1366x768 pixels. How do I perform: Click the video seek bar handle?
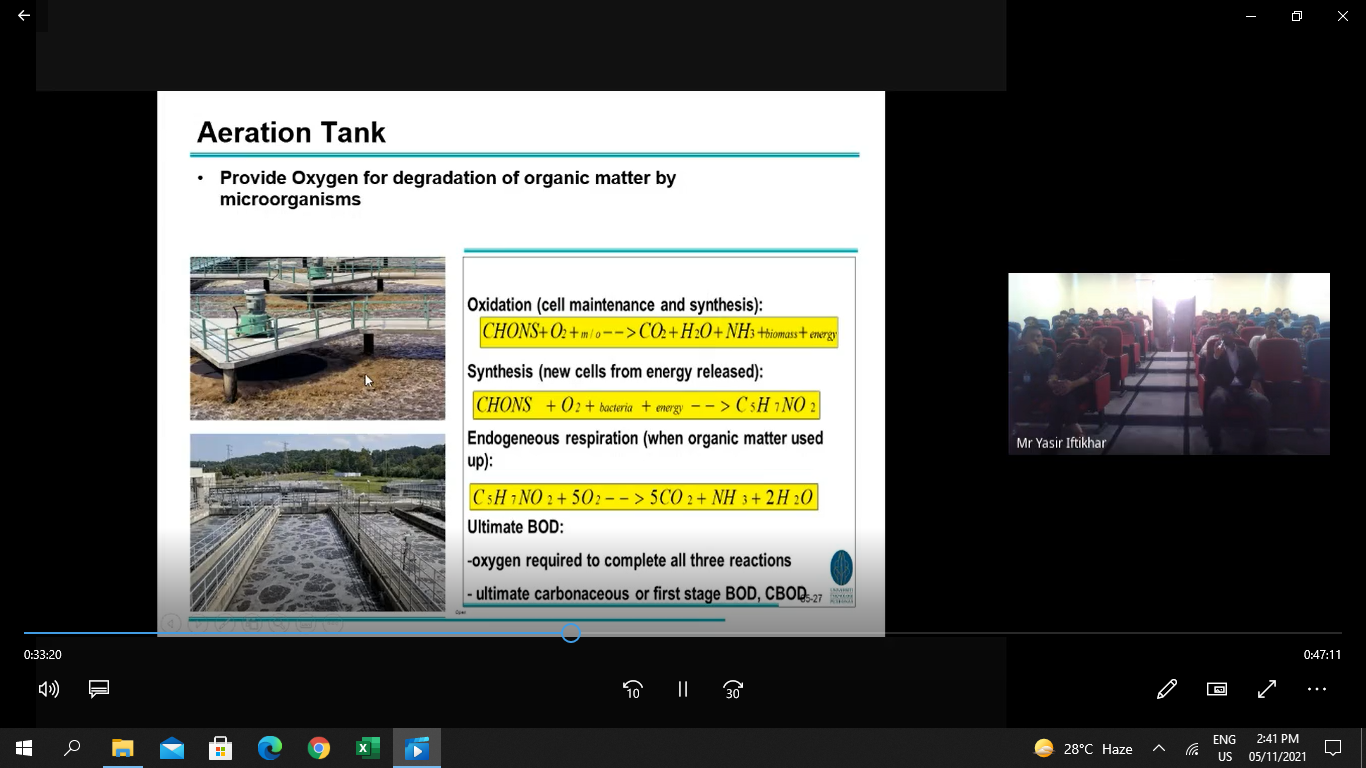point(571,633)
